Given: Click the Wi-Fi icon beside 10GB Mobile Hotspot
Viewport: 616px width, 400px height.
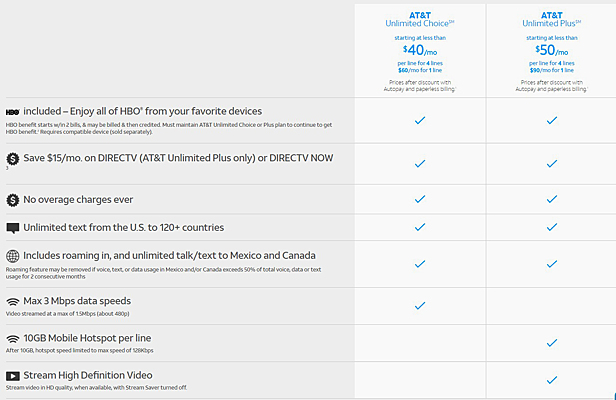Looking at the screenshot, I should 12,338.
